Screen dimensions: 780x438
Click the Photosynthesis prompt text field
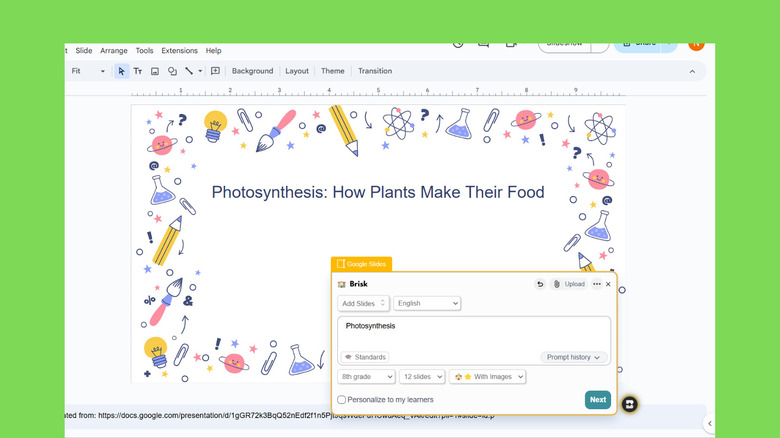coord(473,330)
